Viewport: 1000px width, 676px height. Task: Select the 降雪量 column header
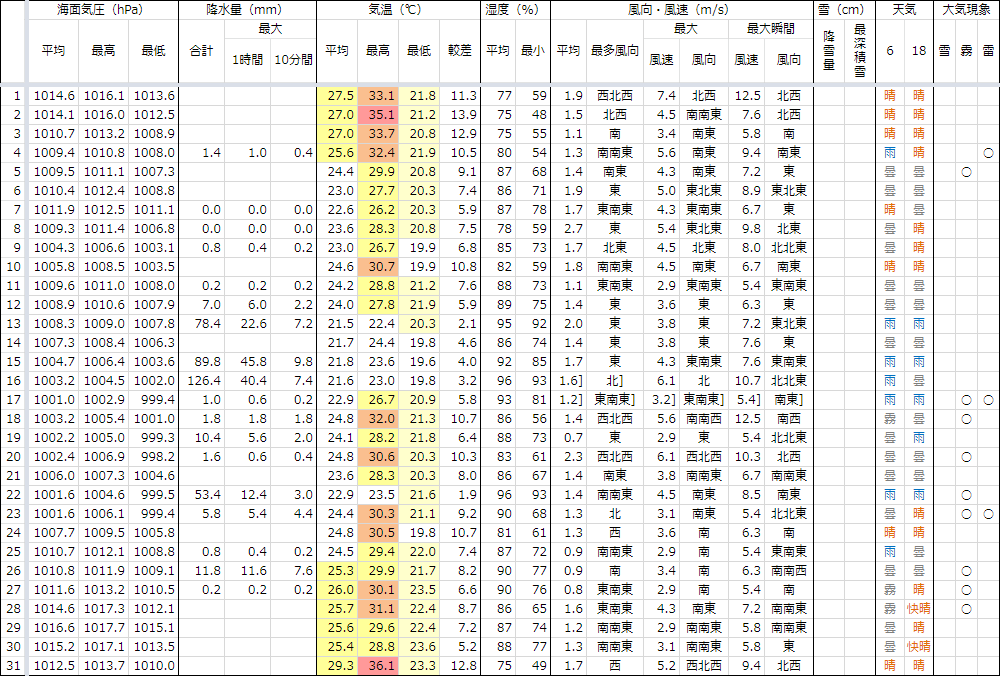pos(829,45)
